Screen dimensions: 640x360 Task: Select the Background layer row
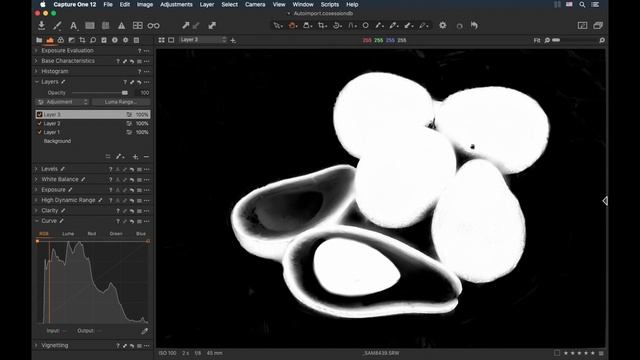(93, 141)
